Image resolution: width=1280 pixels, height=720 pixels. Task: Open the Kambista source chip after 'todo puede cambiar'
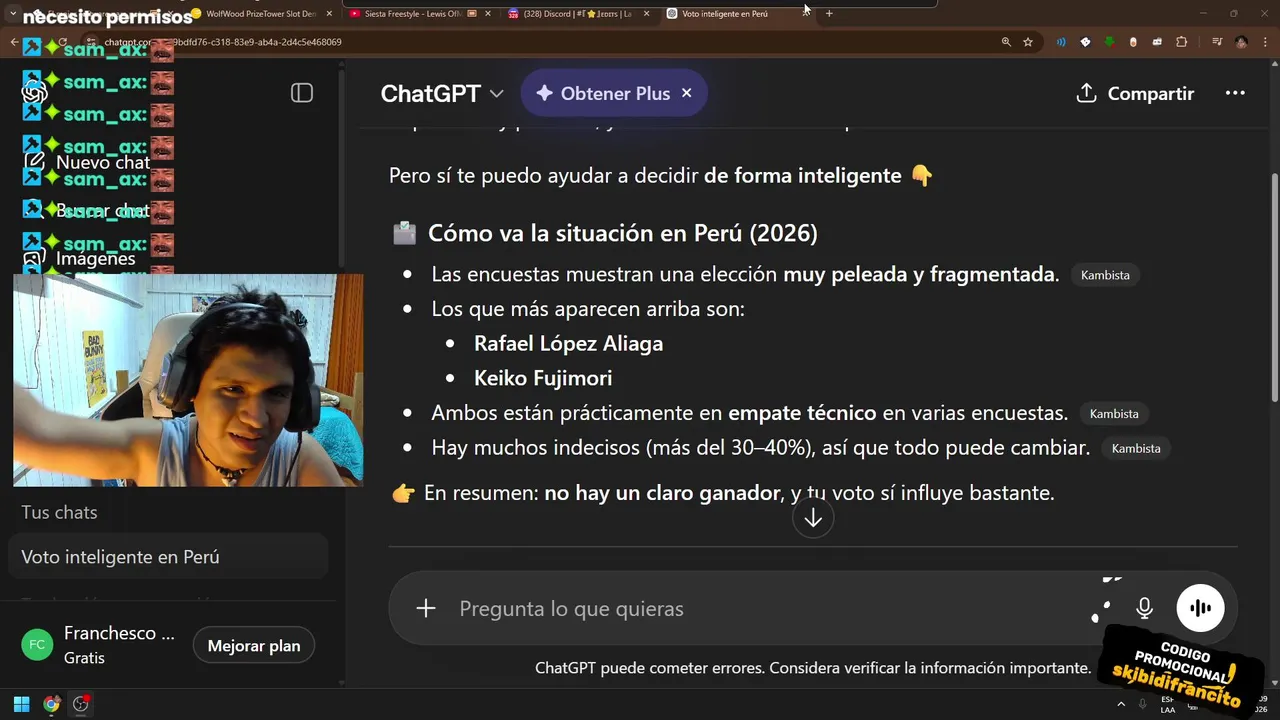pos(1136,448)
